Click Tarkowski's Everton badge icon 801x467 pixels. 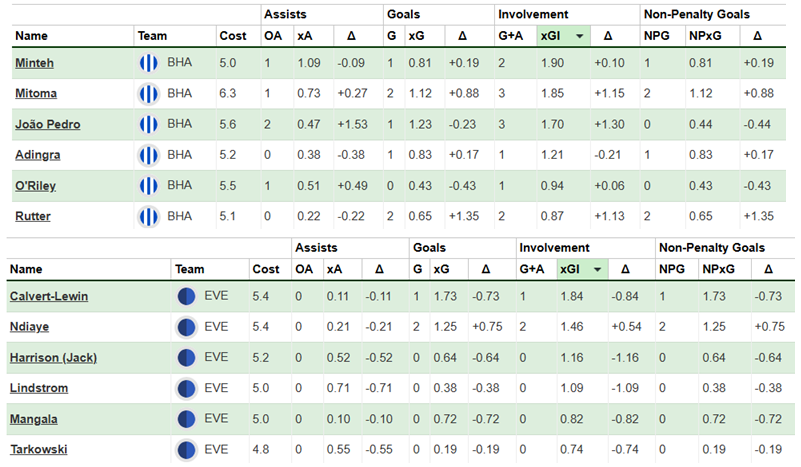coord(185,450)
